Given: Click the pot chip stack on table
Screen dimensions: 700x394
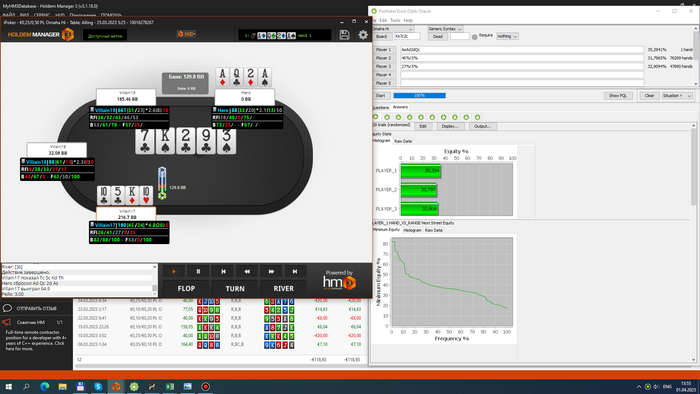Looking at the screenshot, I should click(x=162, y=183).
